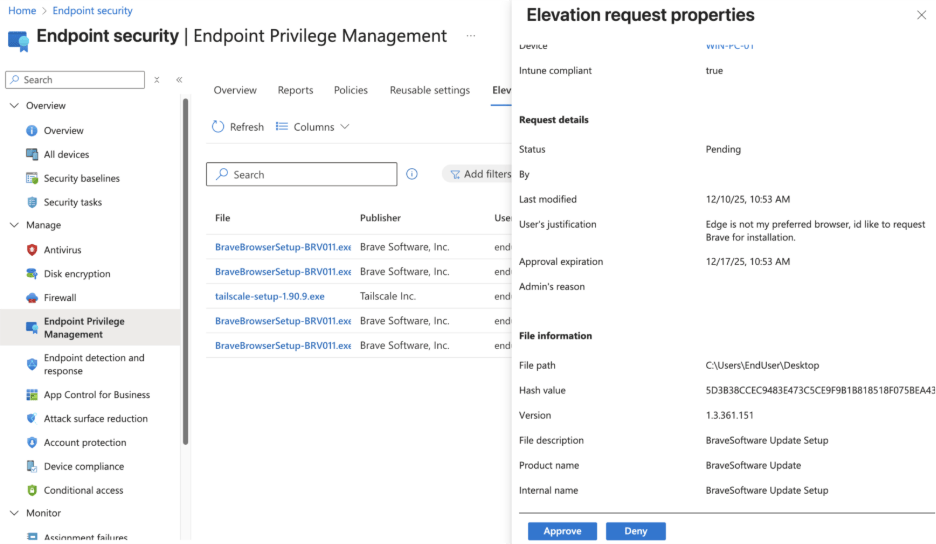
Task: Click the info icon beside search box
Action: pos(412,174)
